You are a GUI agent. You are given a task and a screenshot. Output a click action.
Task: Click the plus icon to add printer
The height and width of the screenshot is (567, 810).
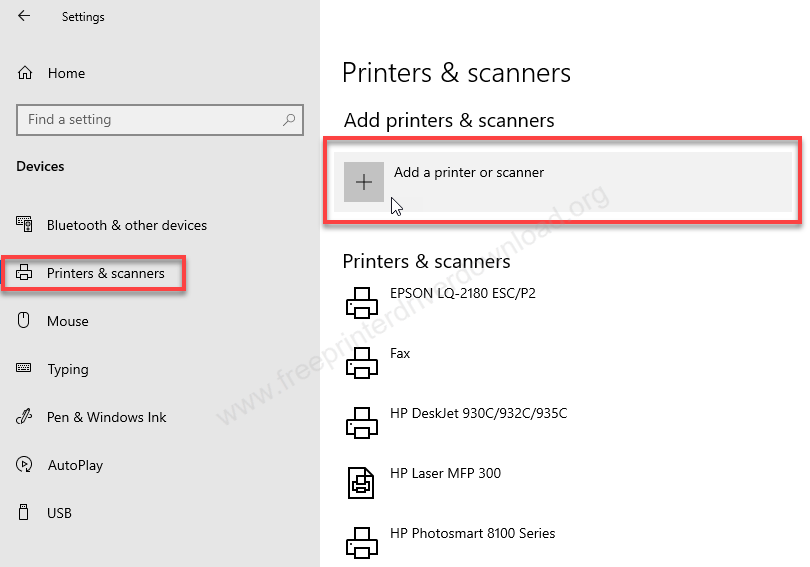tap(364, 182)
